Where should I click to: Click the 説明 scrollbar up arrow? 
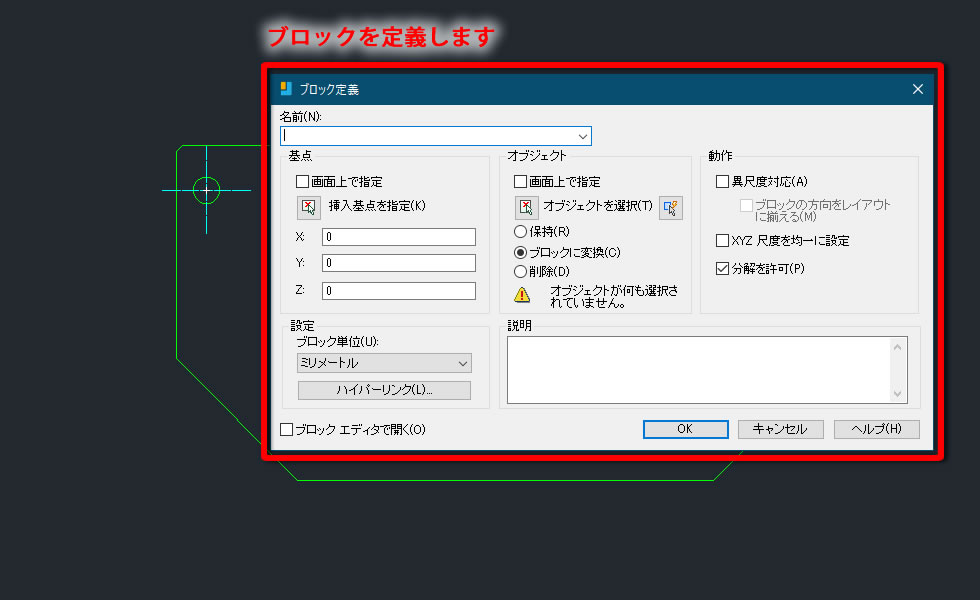898,347
